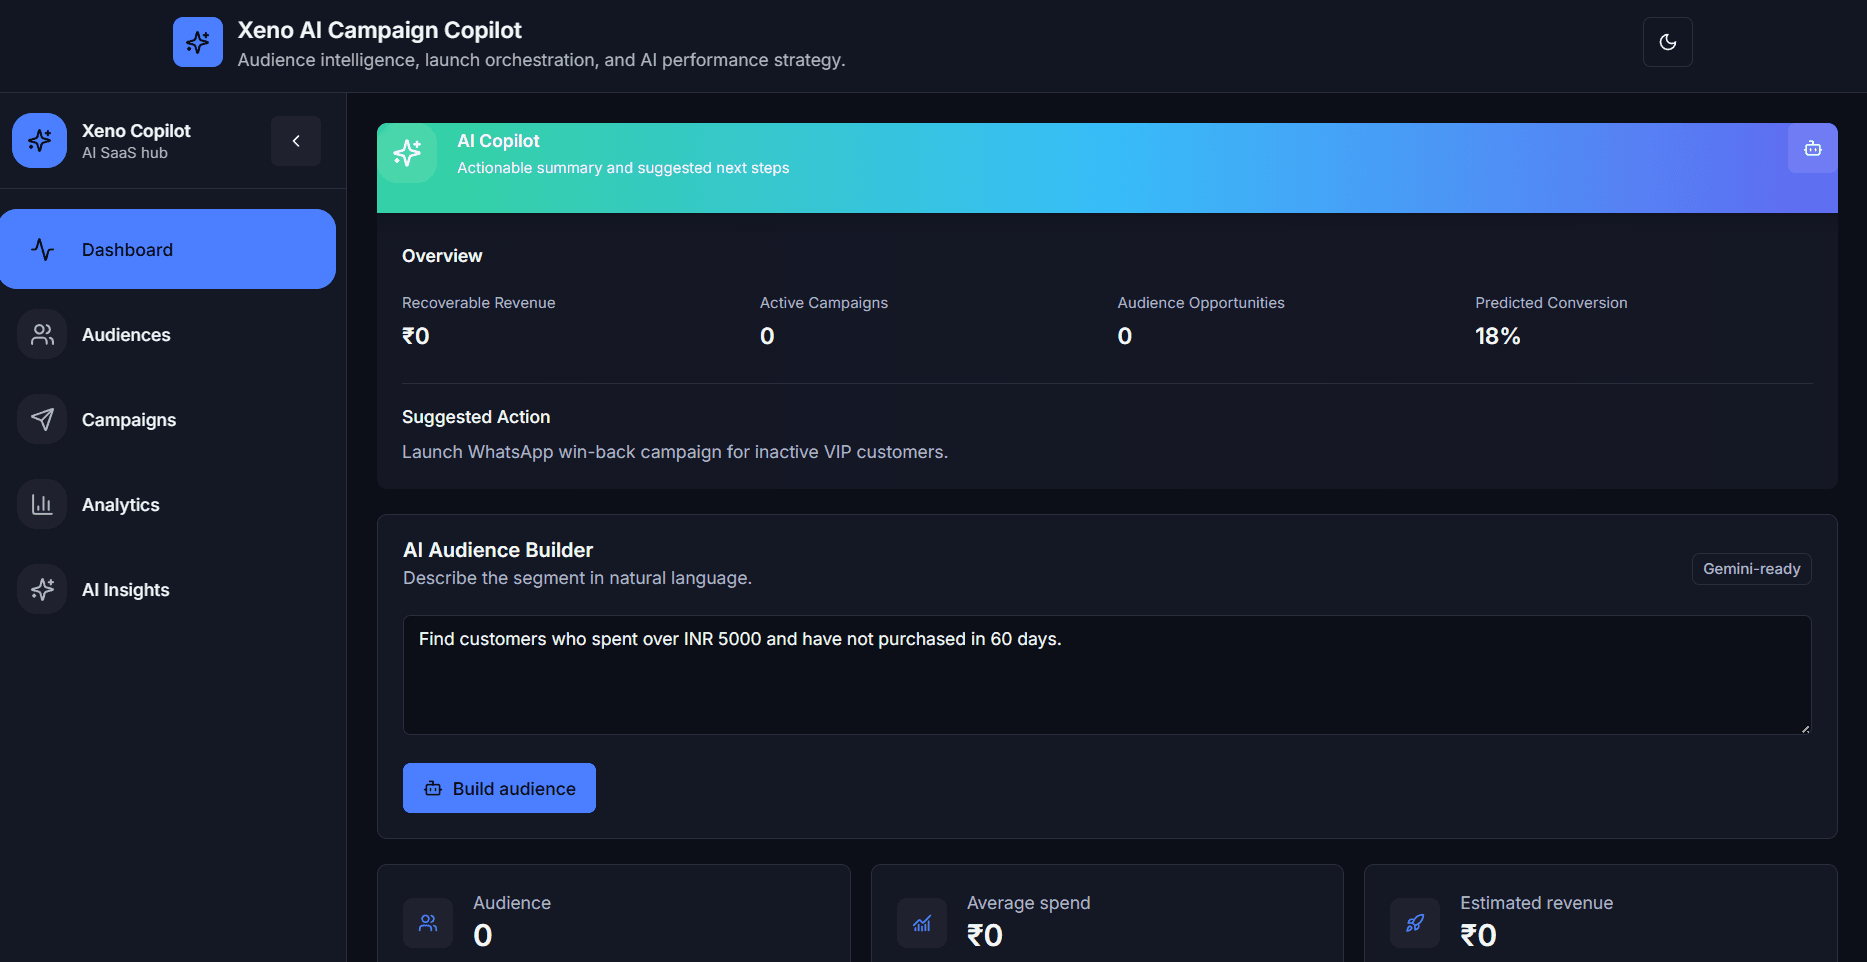Open the Campaigns menu item
Screen dimensions: 1867x962
(x=168, y=419)
